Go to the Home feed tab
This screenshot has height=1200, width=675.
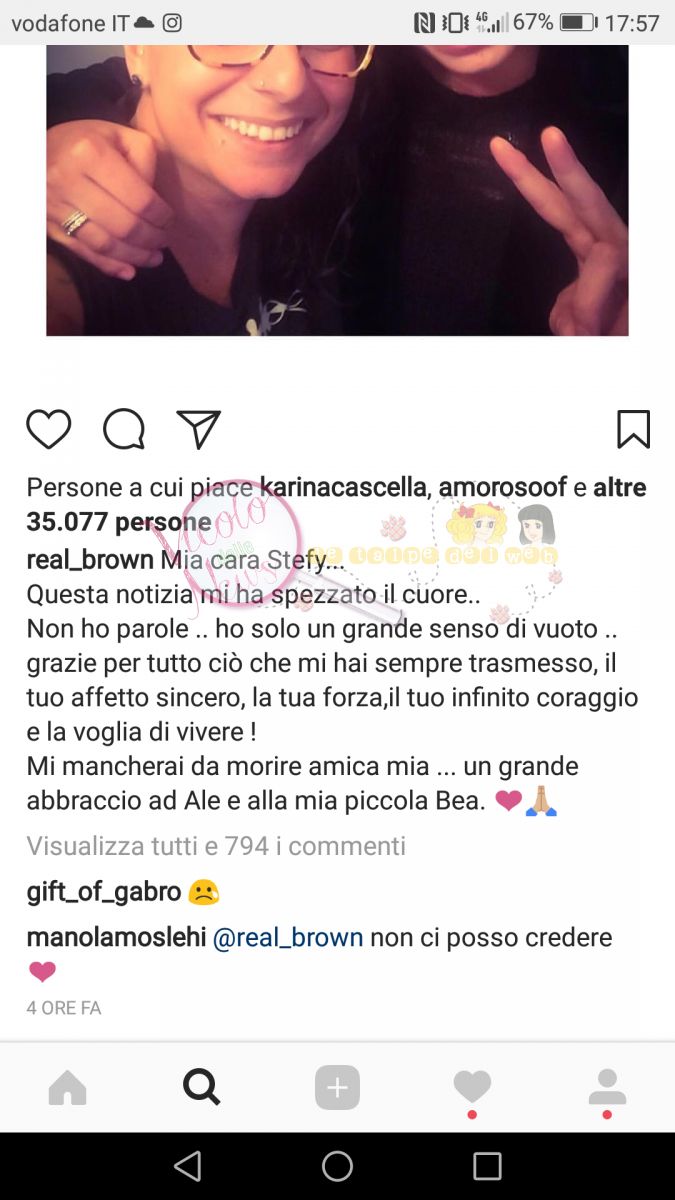pos(68,1088)
